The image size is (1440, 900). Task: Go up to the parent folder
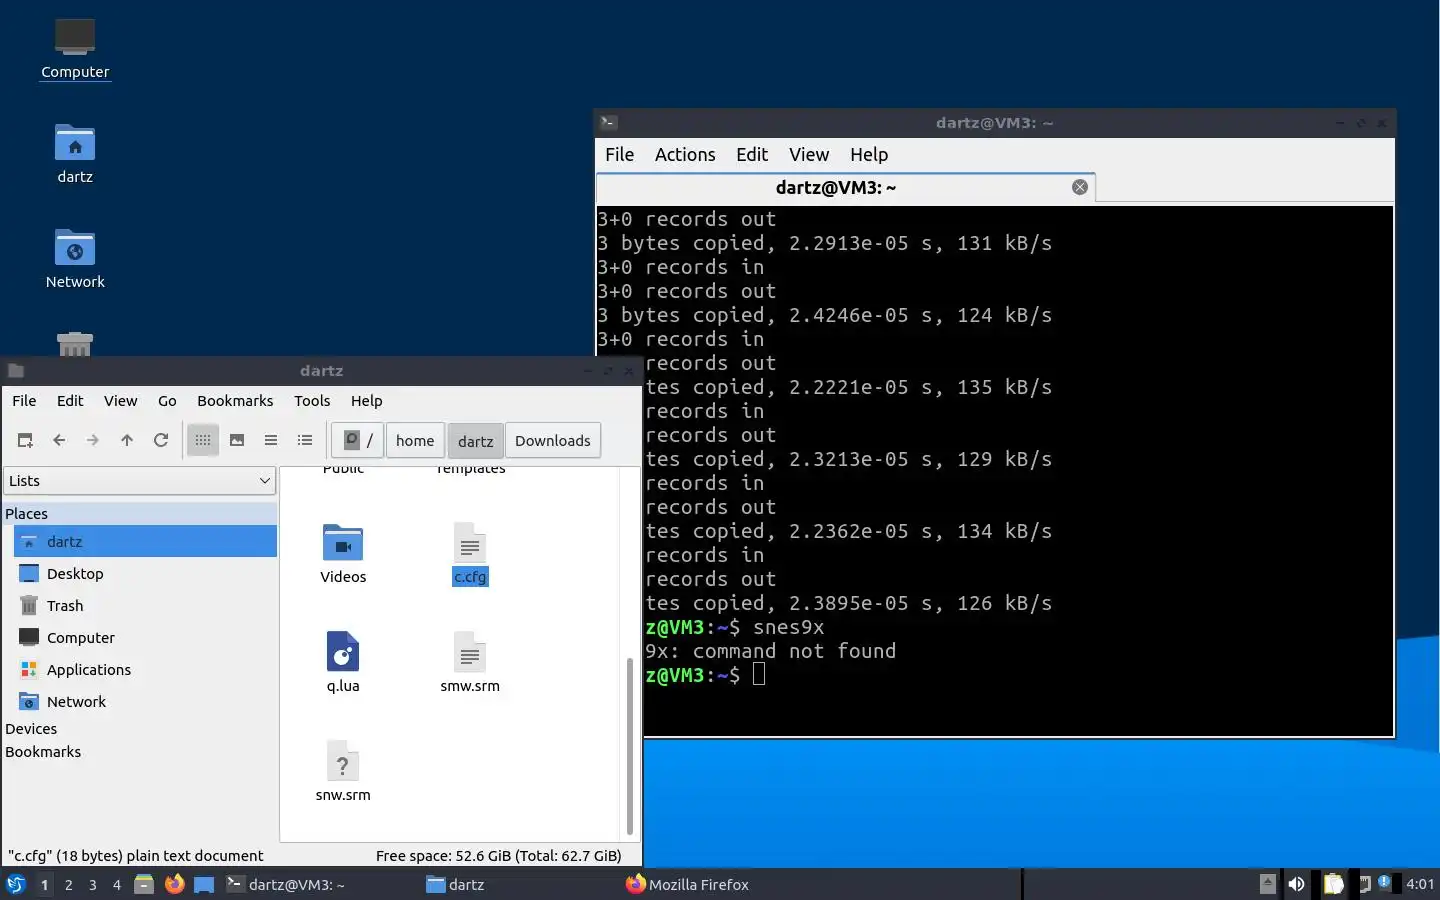[127, 440]
